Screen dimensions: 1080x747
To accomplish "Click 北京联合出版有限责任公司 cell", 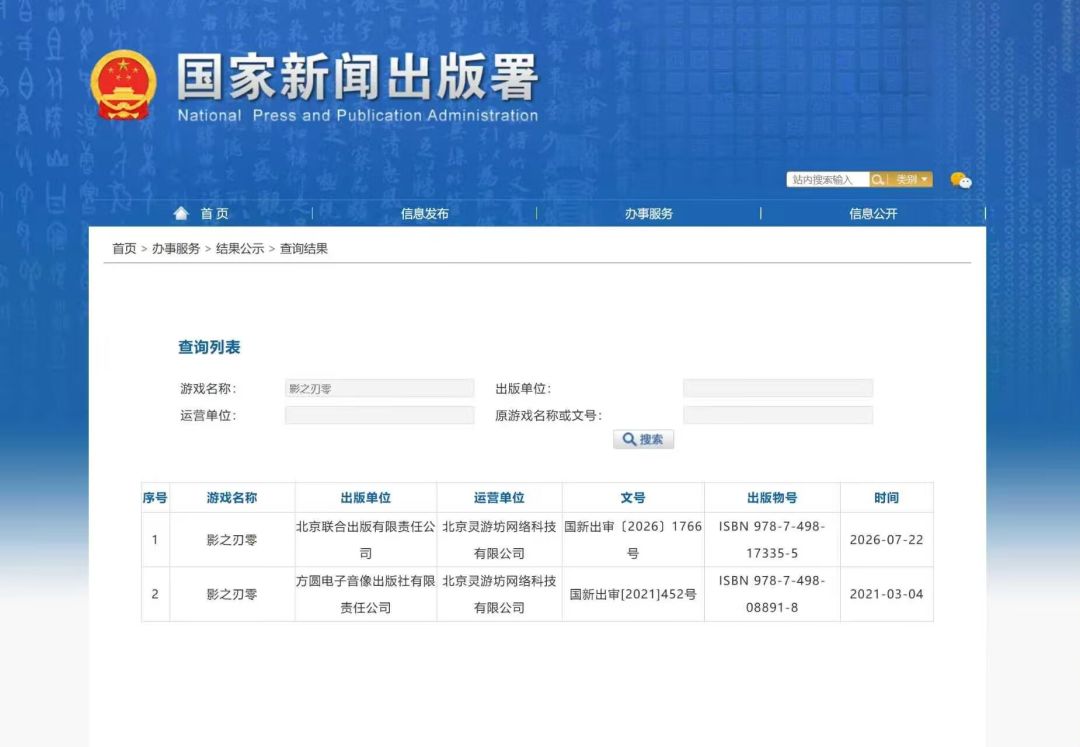I will [366, 540].
